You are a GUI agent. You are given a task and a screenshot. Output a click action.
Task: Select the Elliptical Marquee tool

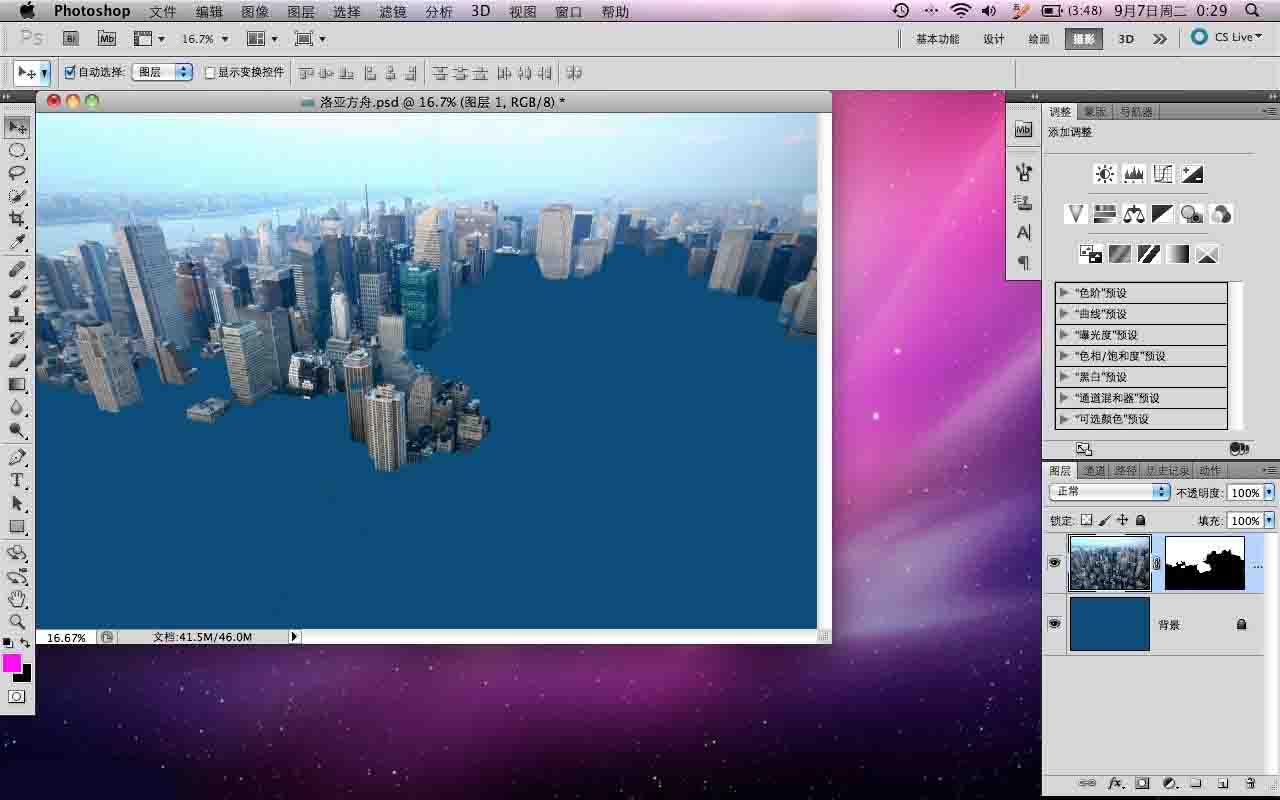tap(17, 151)
